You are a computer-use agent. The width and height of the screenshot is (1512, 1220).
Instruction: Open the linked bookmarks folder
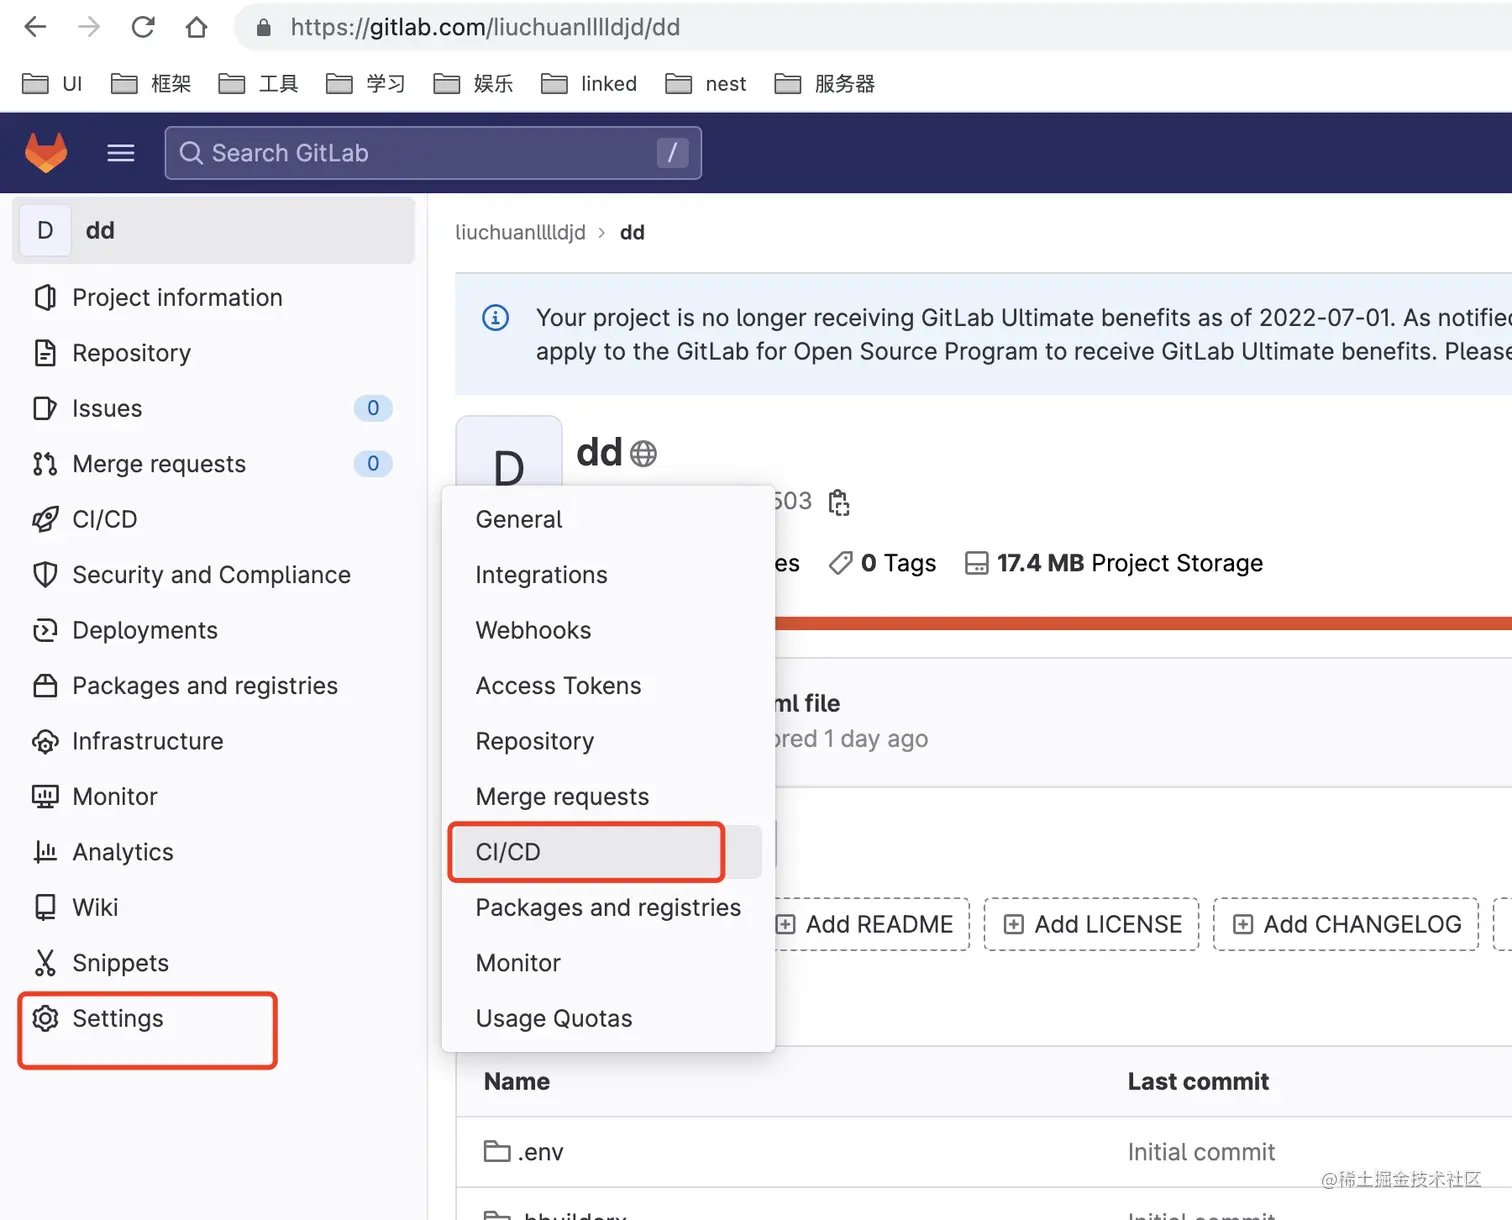(589, 84)
